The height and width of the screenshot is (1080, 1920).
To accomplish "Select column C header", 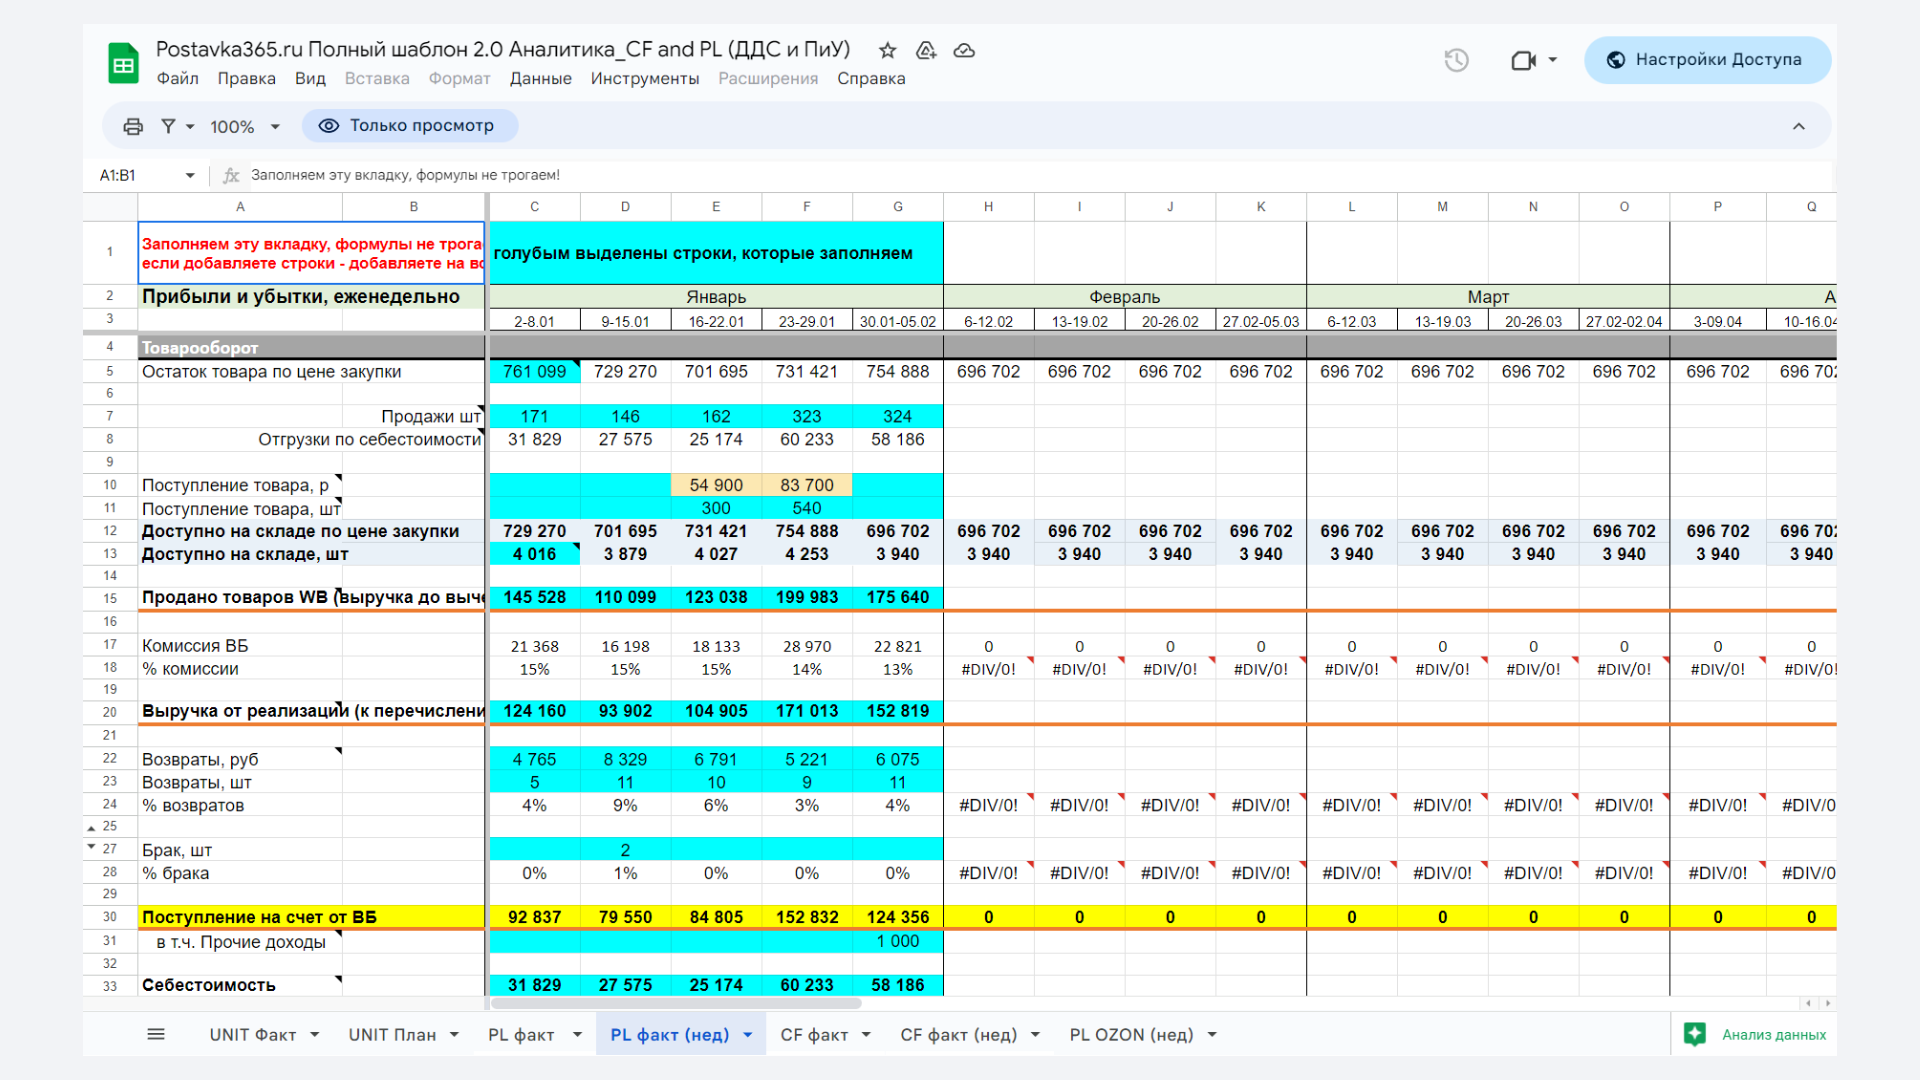I will pos(535,207).
